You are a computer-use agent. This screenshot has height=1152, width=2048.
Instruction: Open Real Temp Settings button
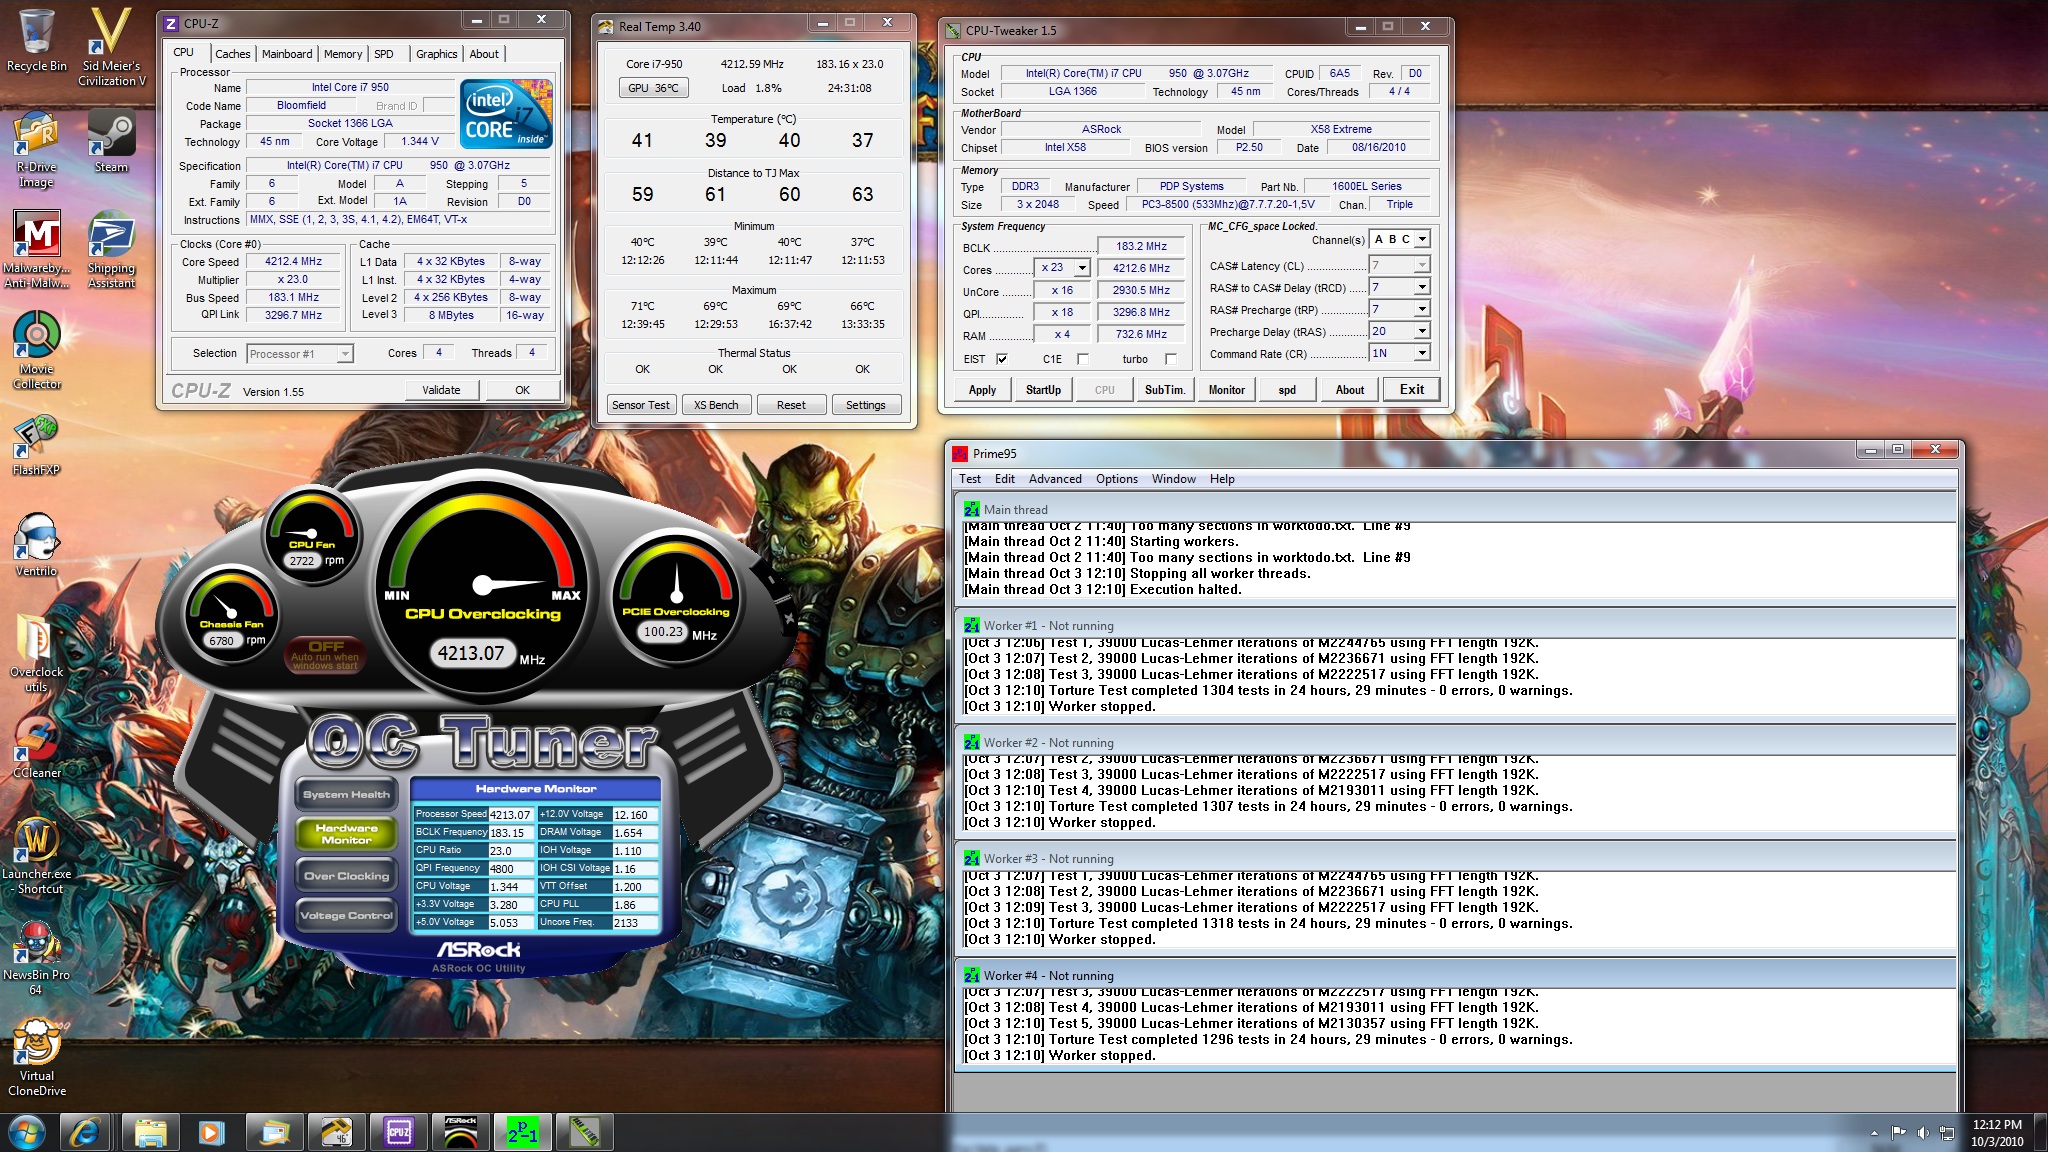866,405
